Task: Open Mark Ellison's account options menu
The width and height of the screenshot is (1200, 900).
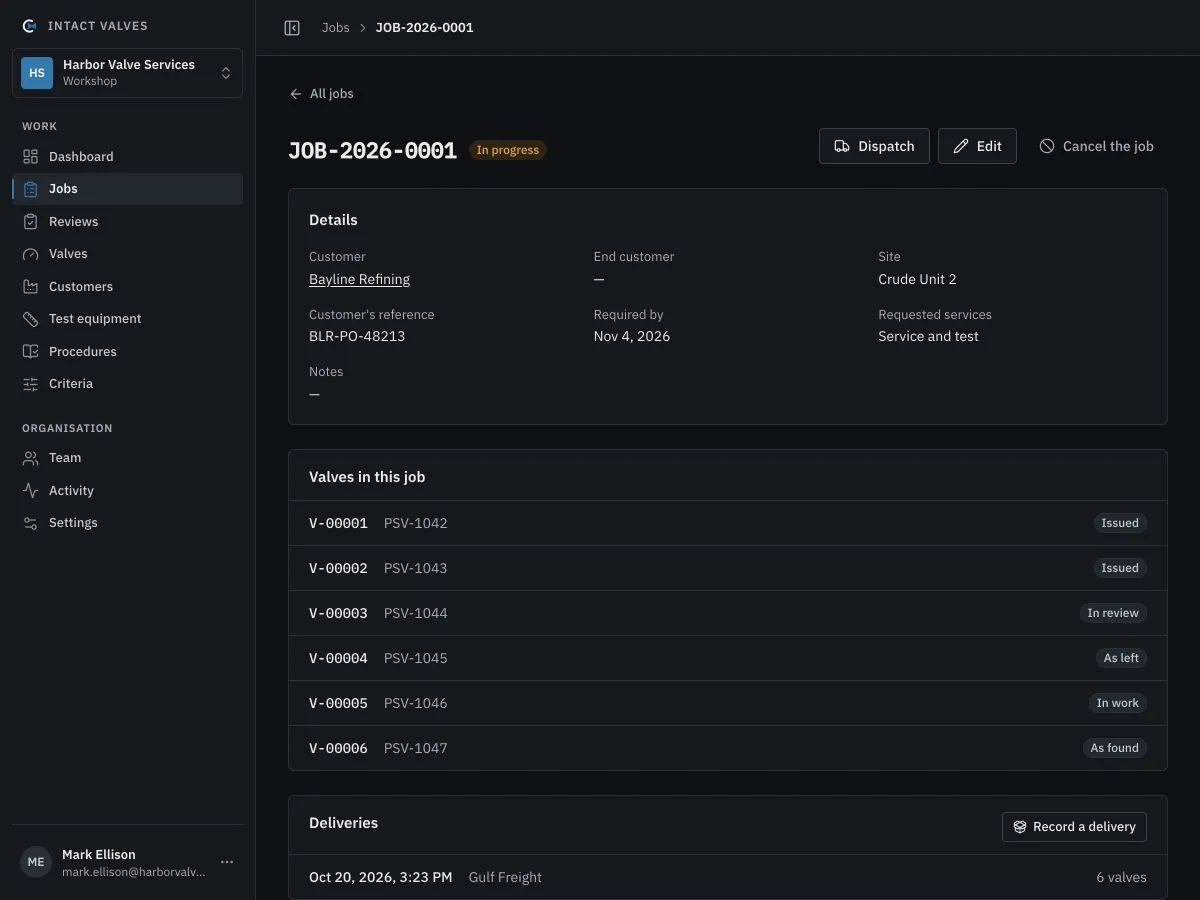Action: coord(227,862)
